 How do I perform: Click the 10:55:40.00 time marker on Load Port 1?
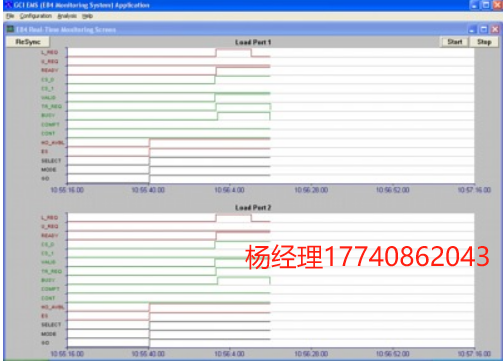pos(148,190)
